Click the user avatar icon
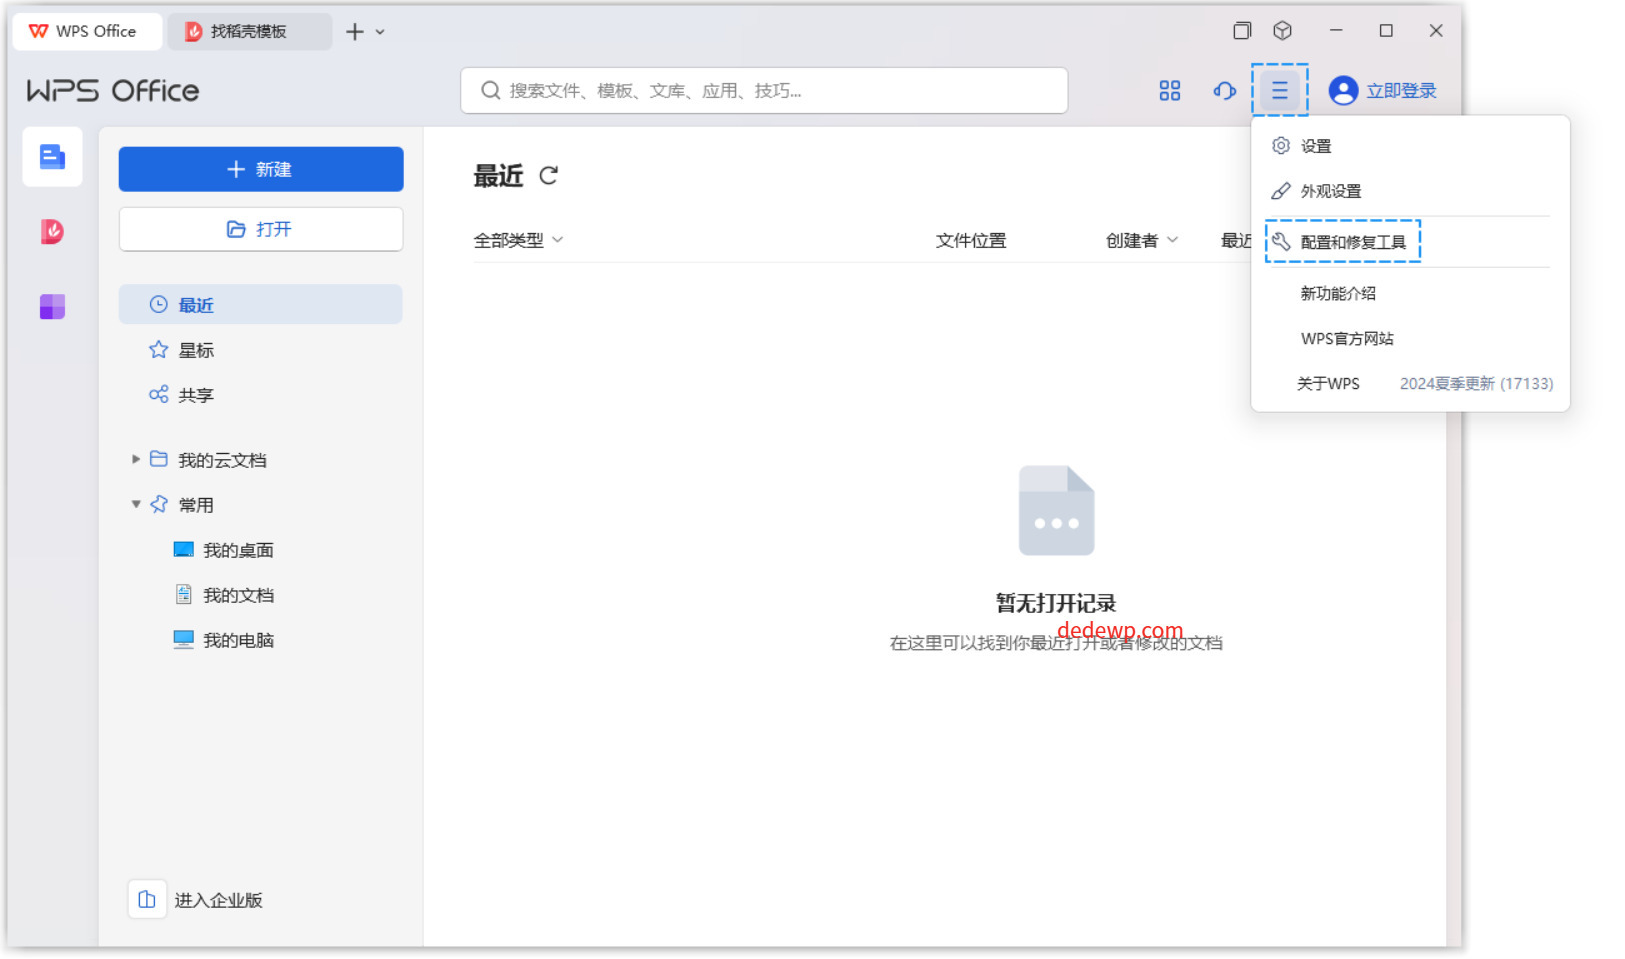Image resolution: width=1625 pixels, height=959 pixels. tap(1343, 91)
